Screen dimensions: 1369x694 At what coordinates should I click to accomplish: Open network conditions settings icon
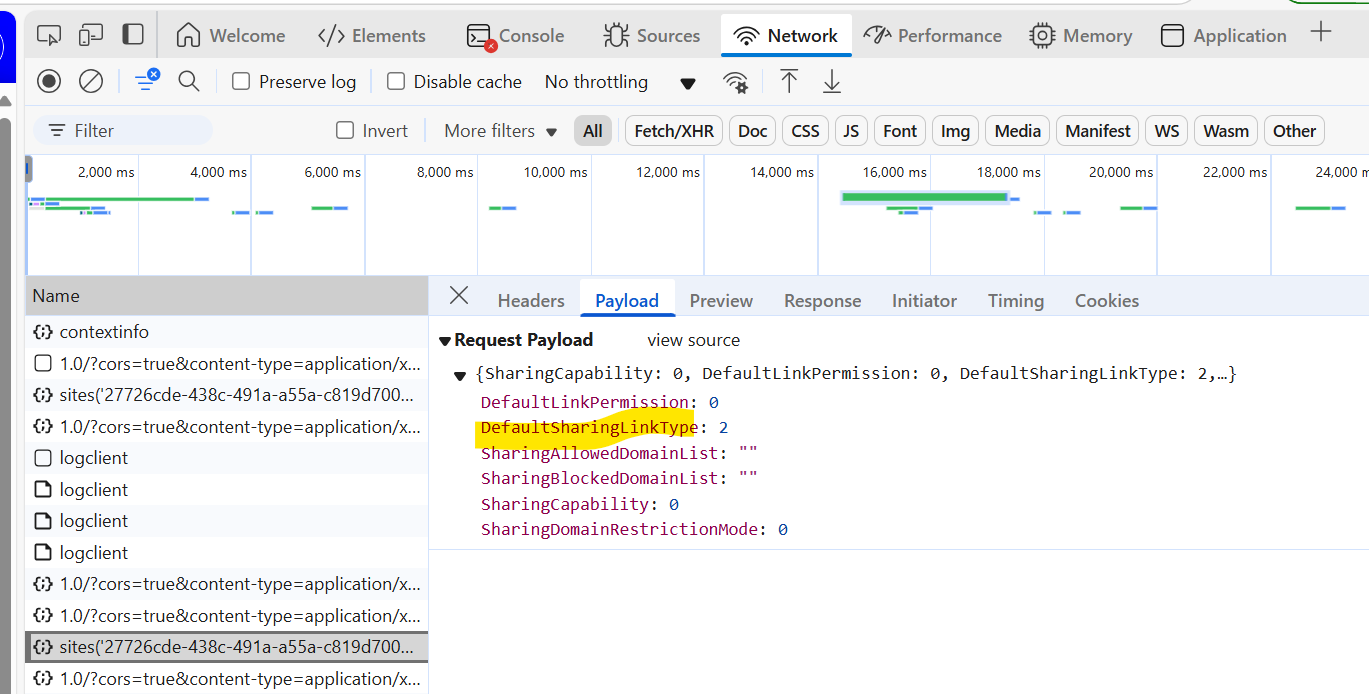pos(737,82)
